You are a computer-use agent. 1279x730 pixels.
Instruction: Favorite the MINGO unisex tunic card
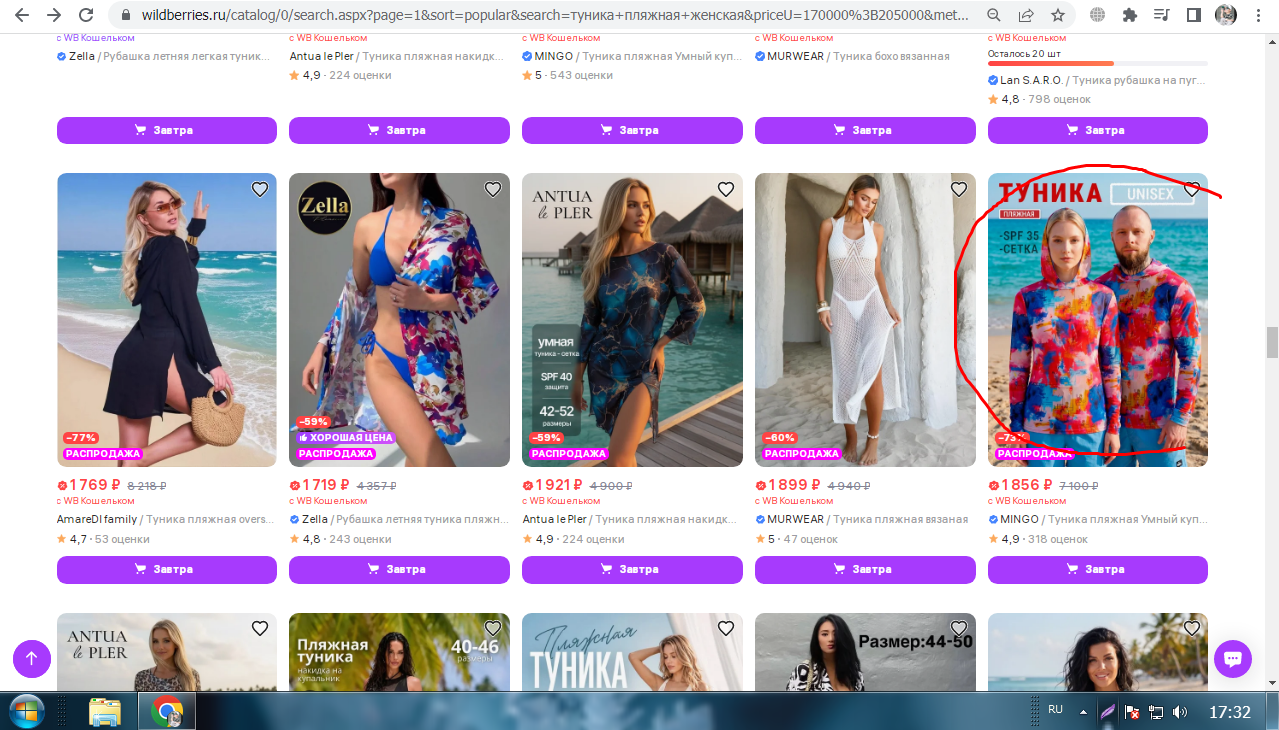[x=1192, y=189]
